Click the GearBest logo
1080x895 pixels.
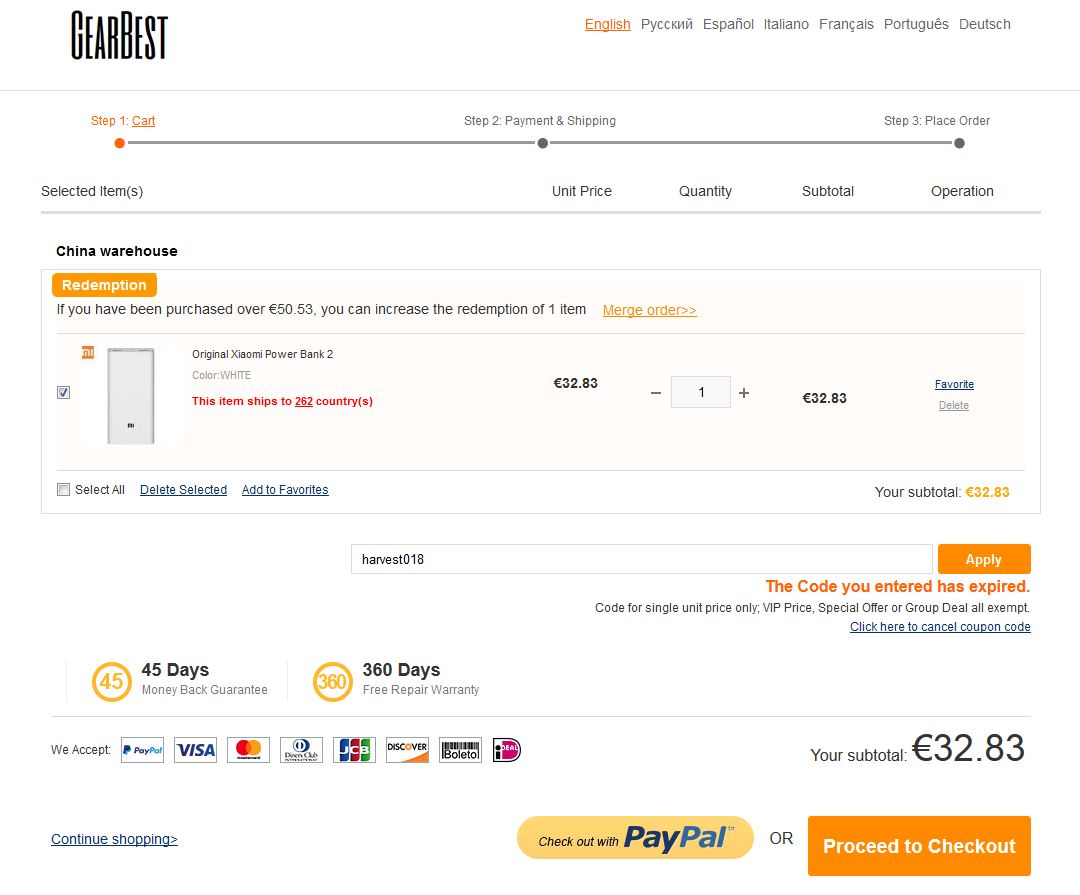point(119,35)
